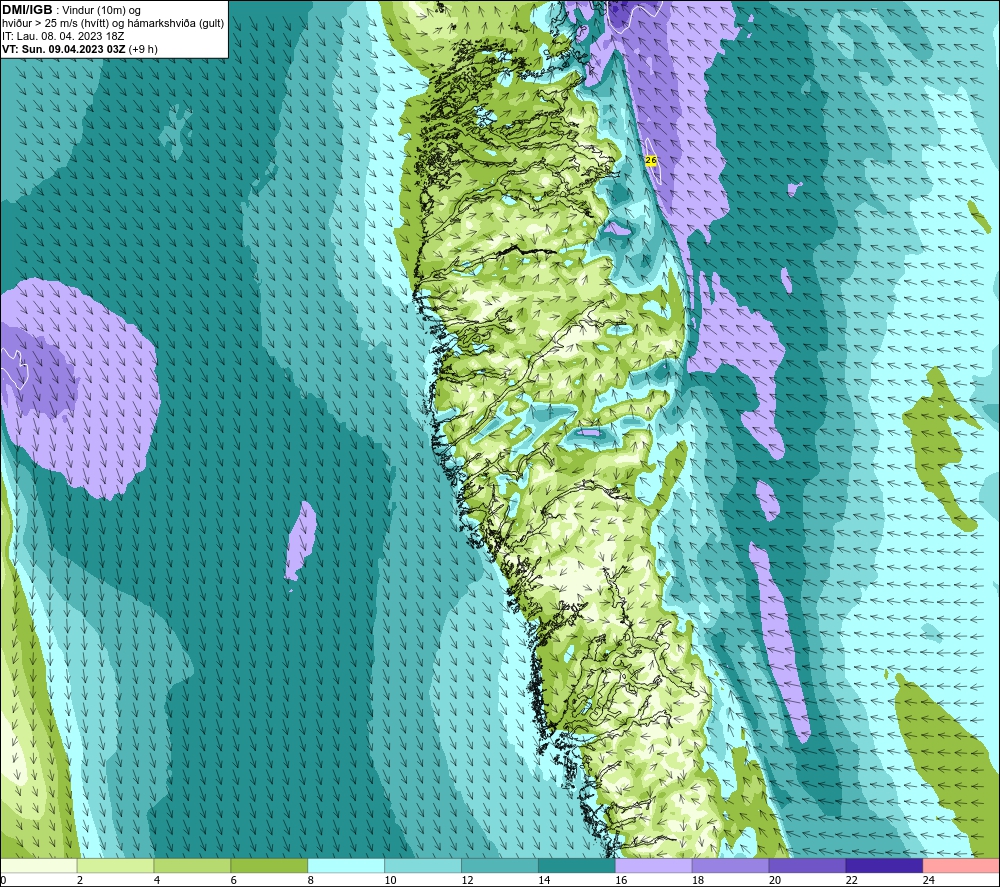Select the 16–18 m/s light lavender swatch

654,866
